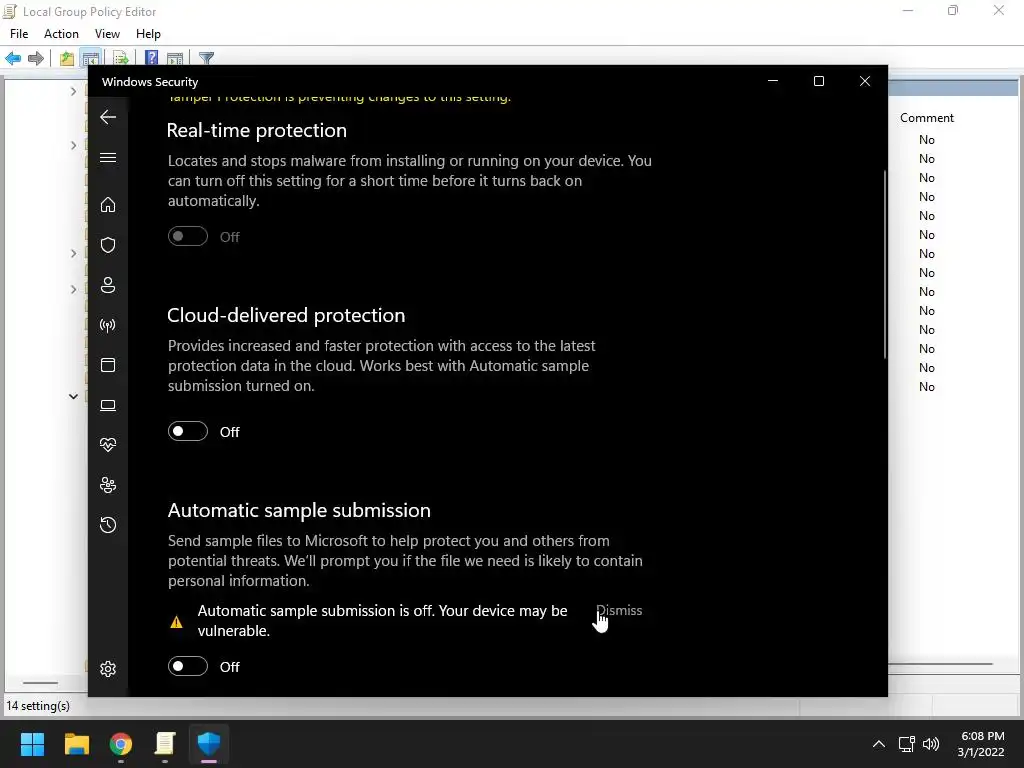Collapse the expanded tree node in Group Policy Editor

click(x=73, y=396)
